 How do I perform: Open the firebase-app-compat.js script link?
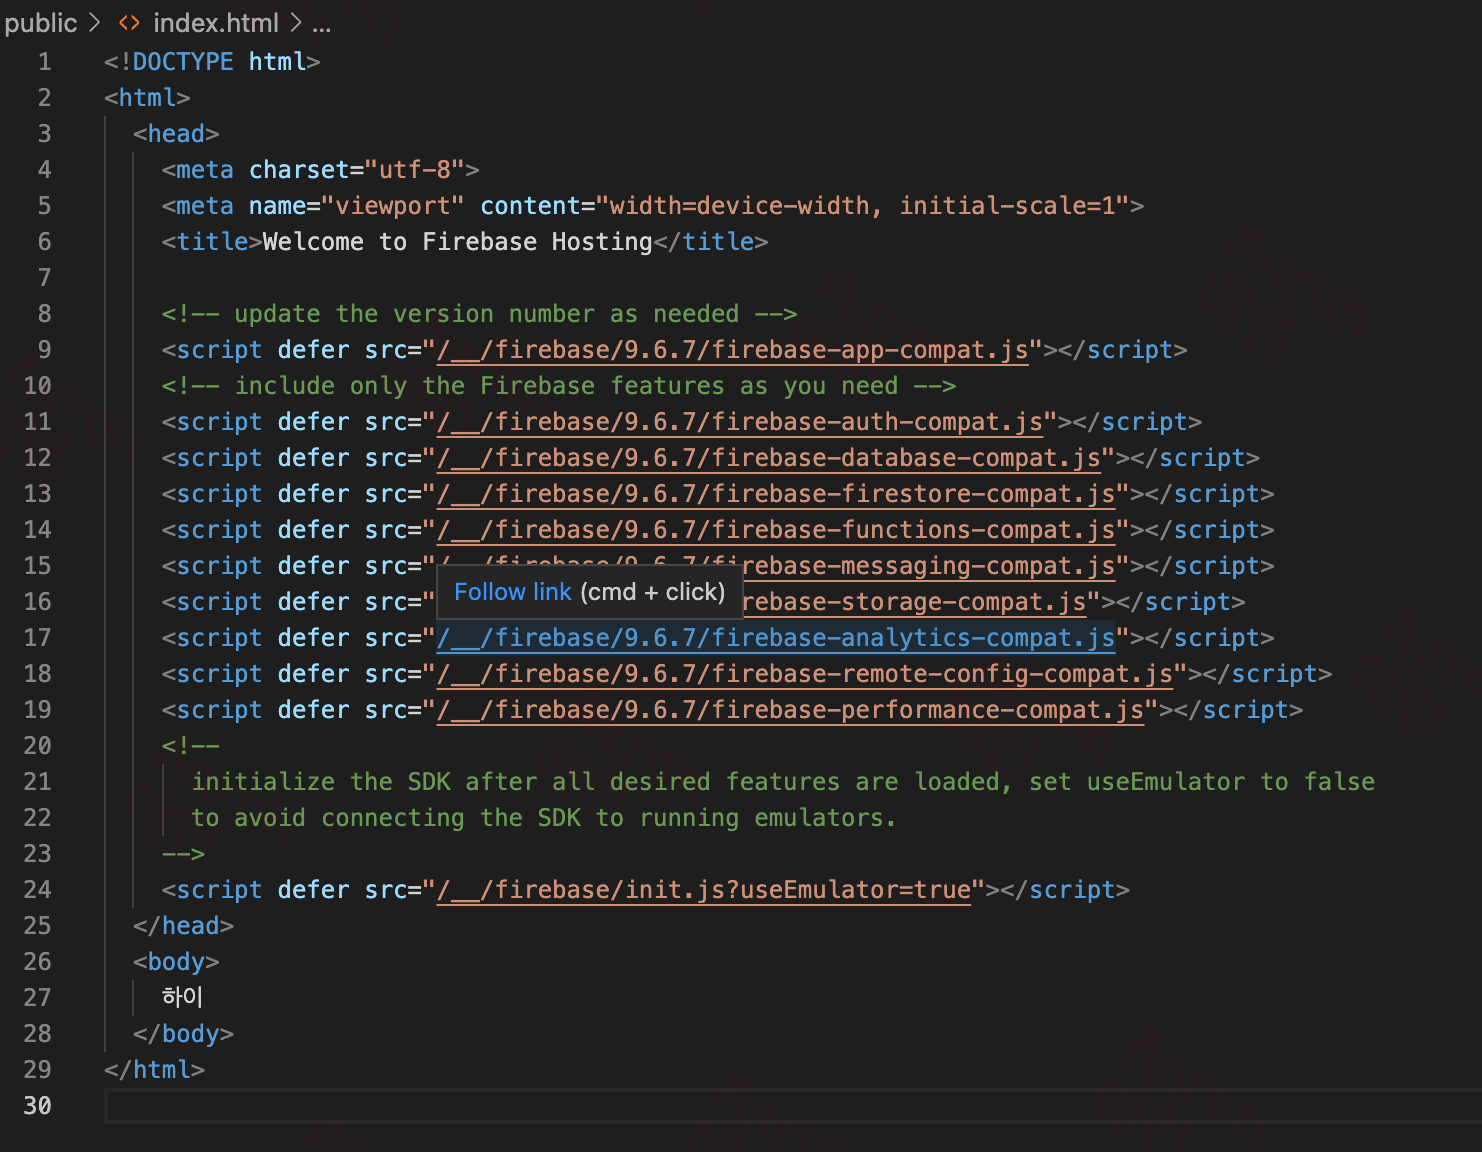[x=733, y=350]
